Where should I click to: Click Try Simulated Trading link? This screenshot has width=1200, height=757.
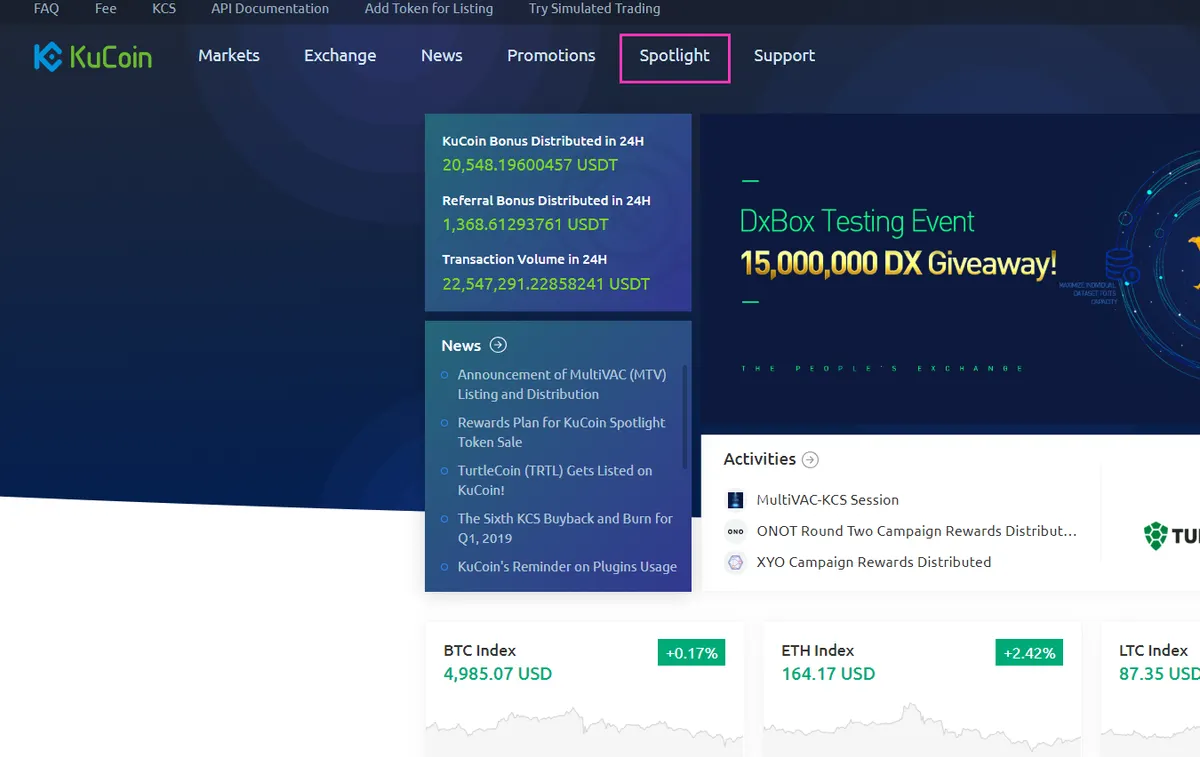pos(594,8)
